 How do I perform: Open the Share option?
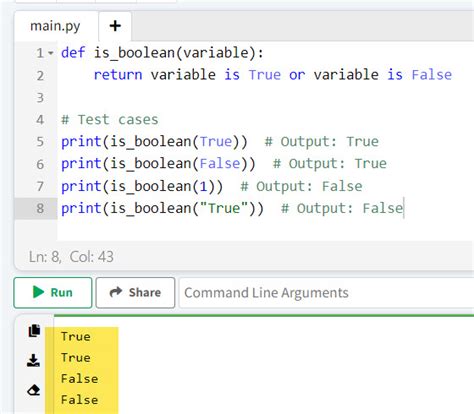coord(135,292)
